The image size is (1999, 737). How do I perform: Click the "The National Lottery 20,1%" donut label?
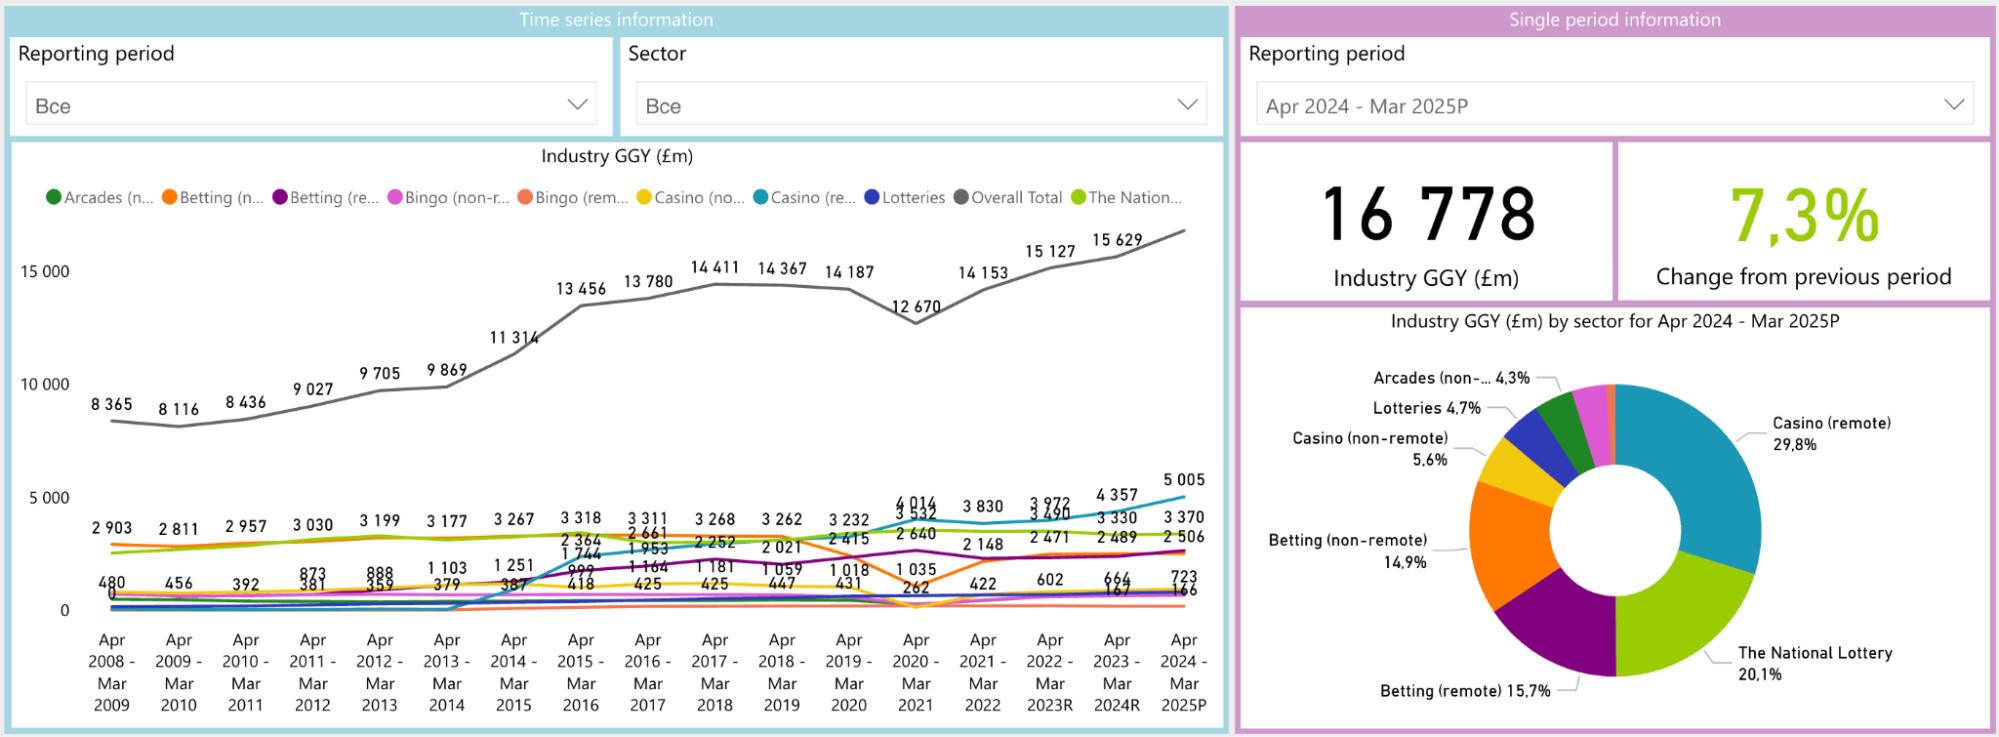tap(1815, 663)
